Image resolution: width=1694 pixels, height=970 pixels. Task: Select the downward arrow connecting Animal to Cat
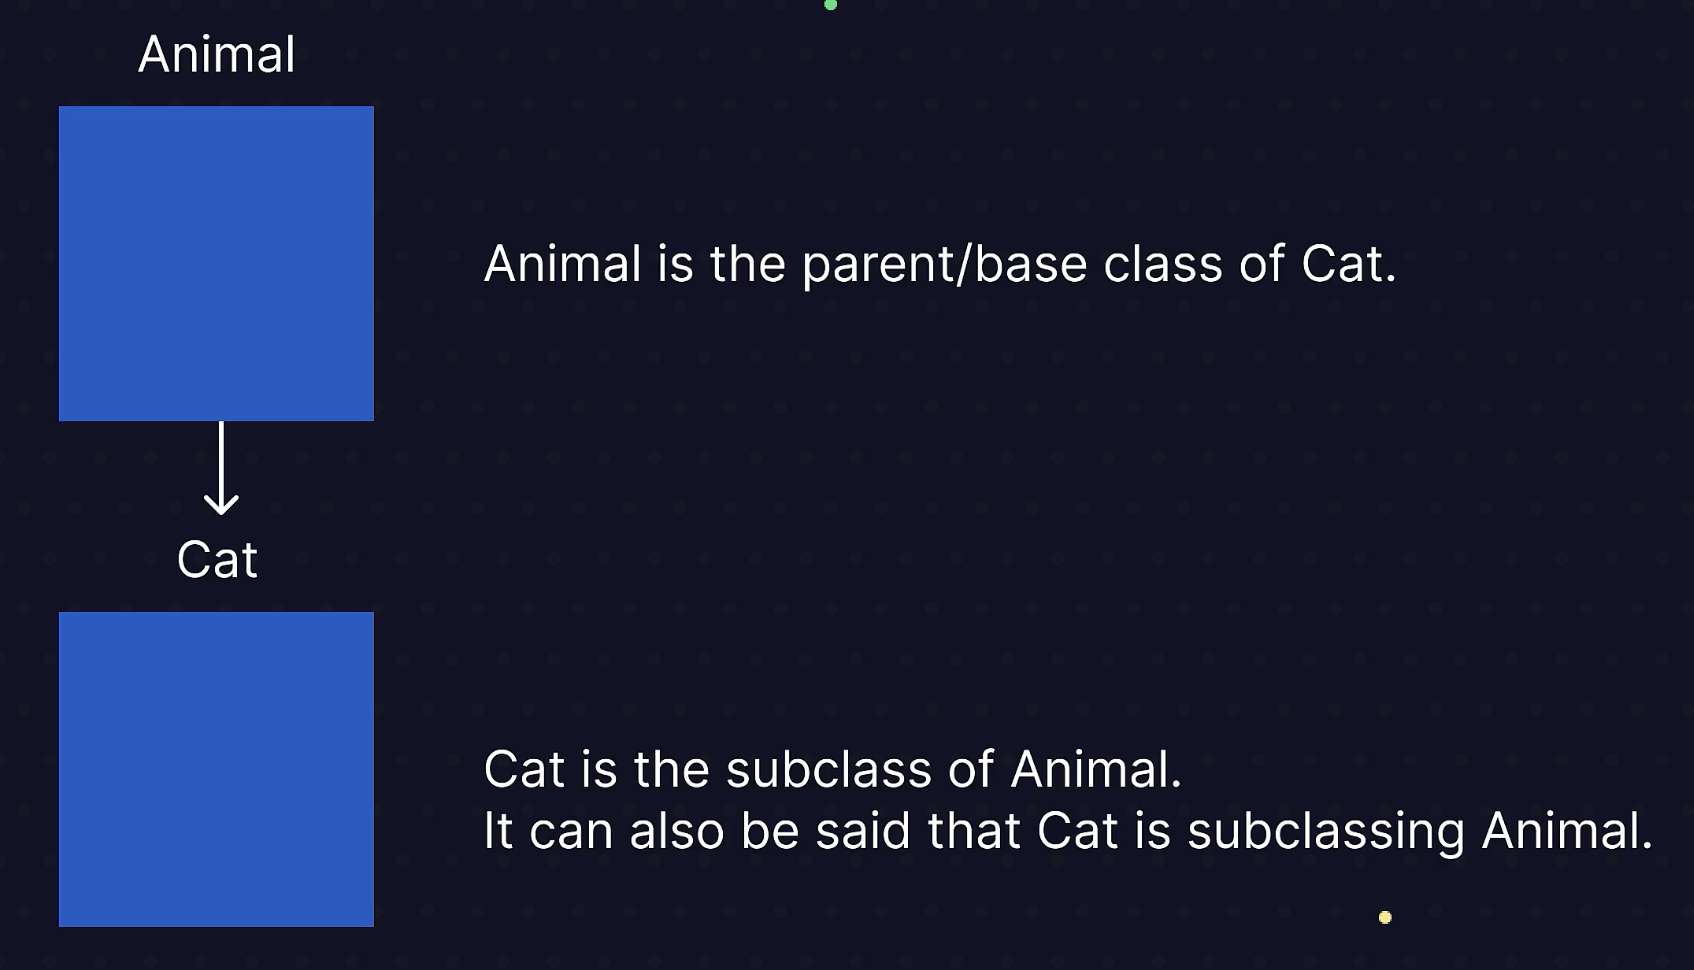[x=221, y=467]
